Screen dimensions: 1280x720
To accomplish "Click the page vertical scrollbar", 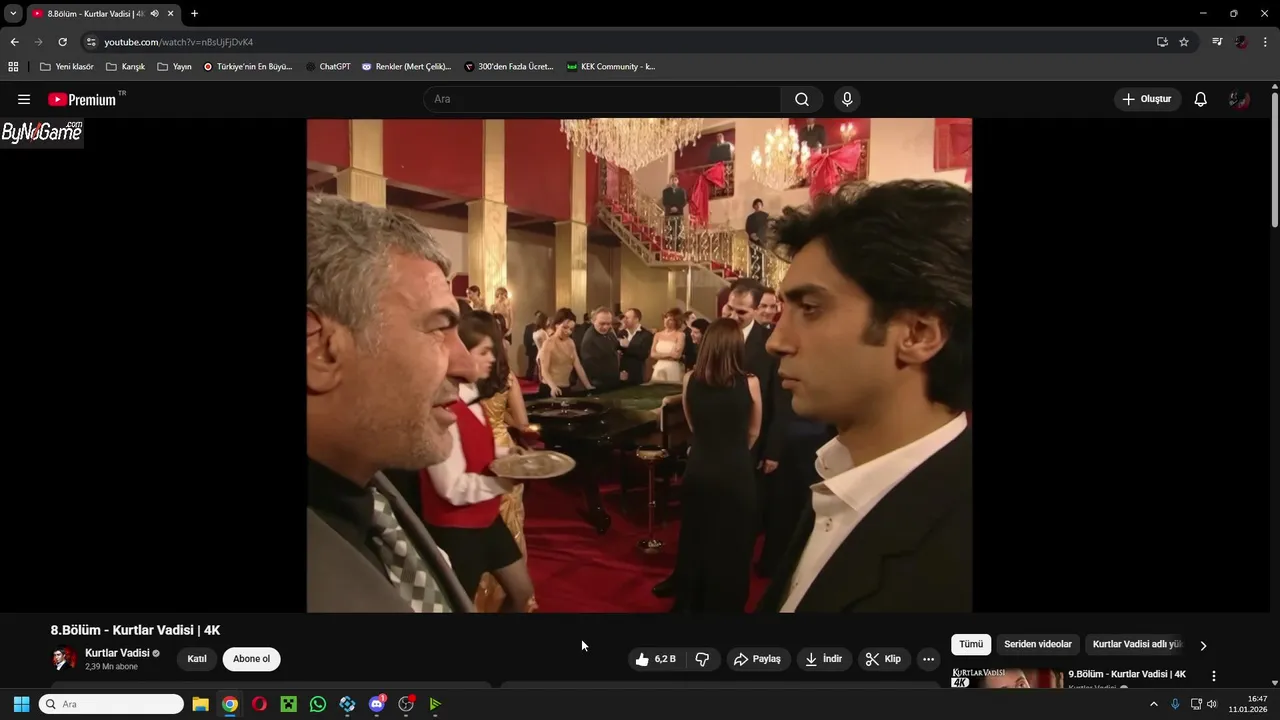I will click(x=1275, y=160).
